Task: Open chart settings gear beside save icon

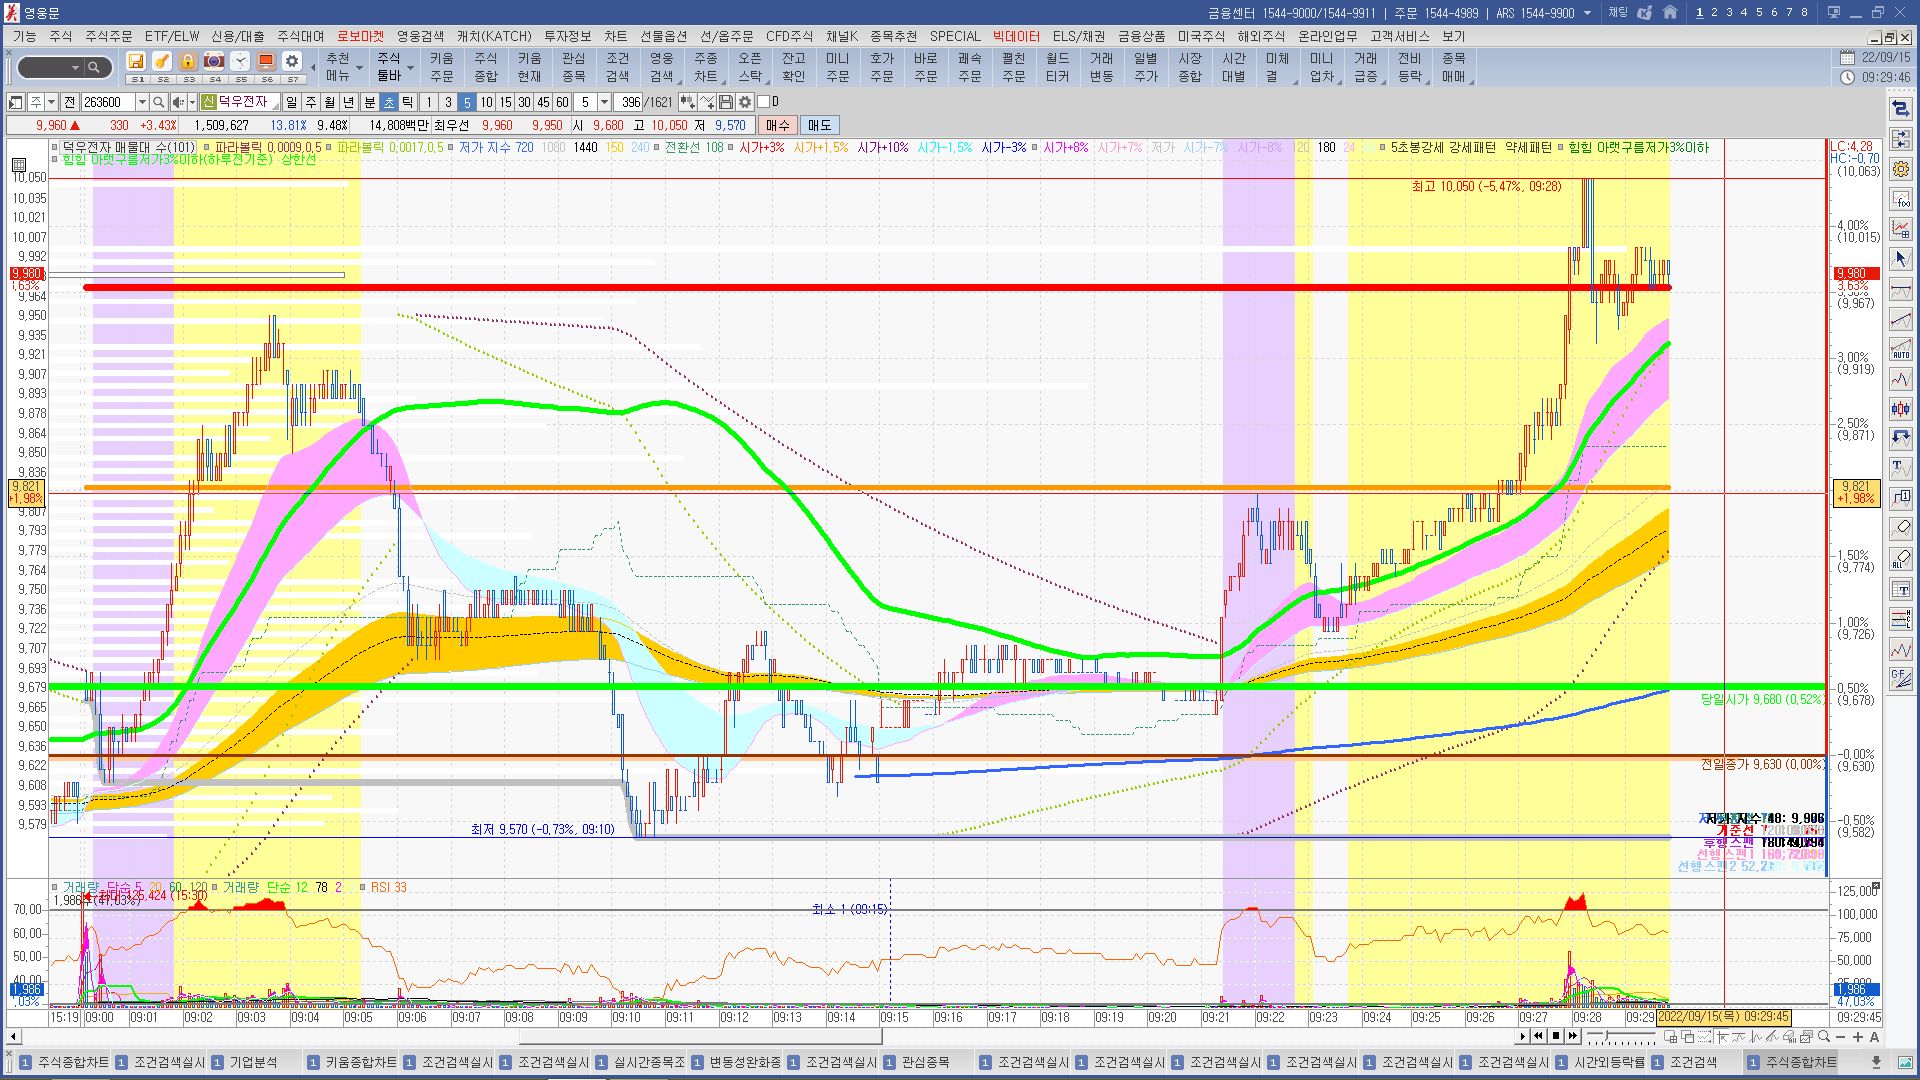Action: pos(745,102)
